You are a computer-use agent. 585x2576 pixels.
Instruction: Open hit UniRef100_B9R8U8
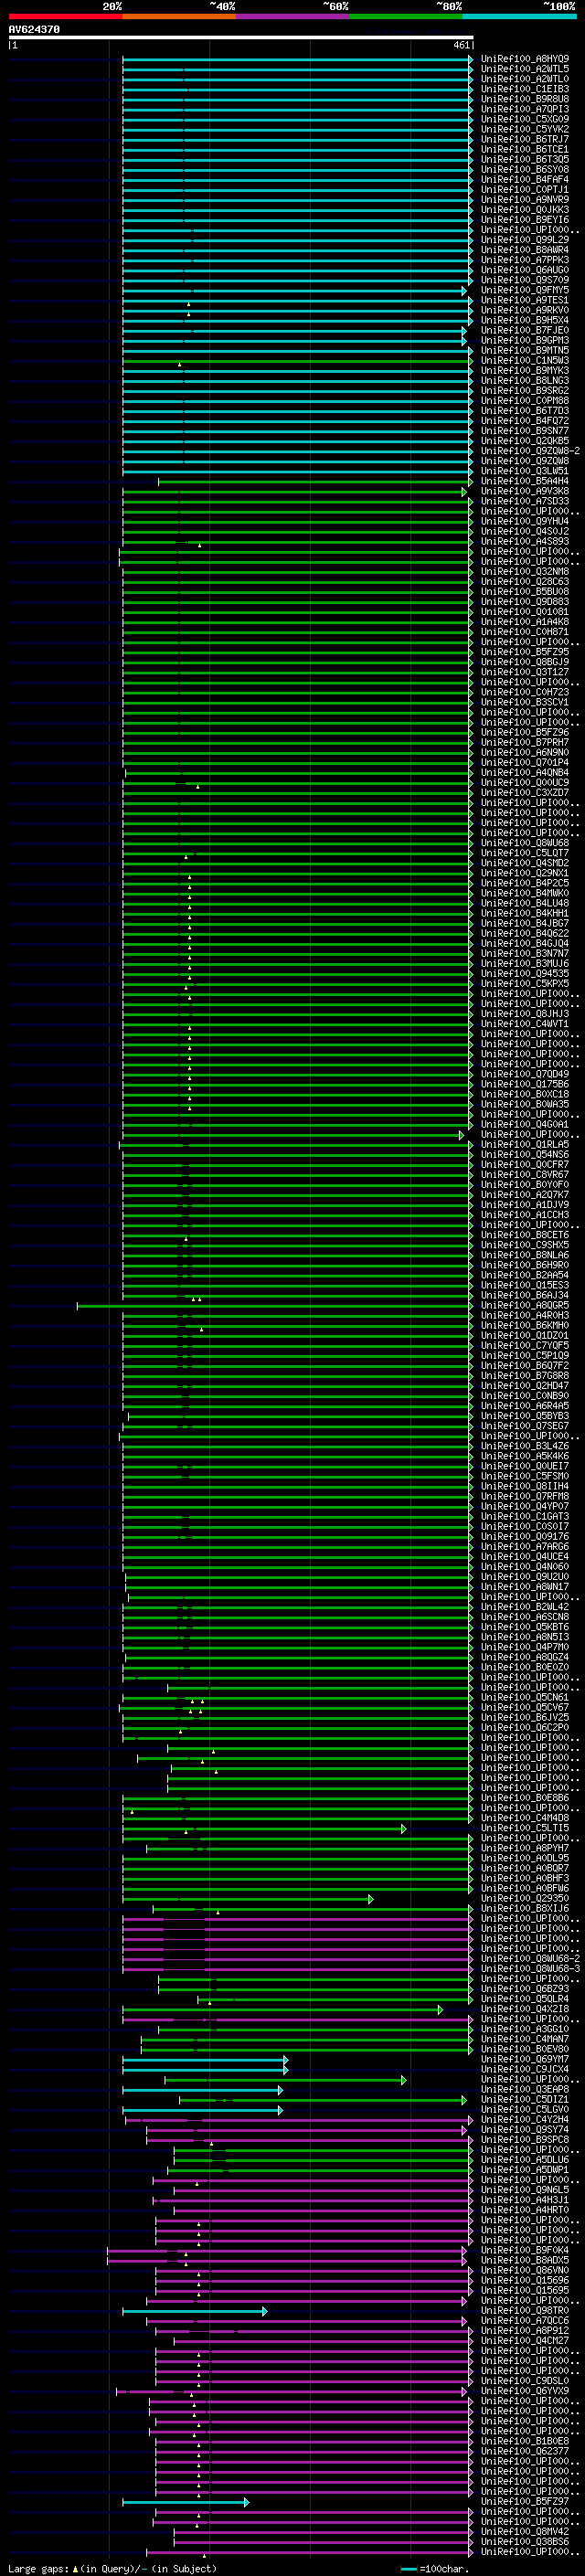tap(525, 99)
